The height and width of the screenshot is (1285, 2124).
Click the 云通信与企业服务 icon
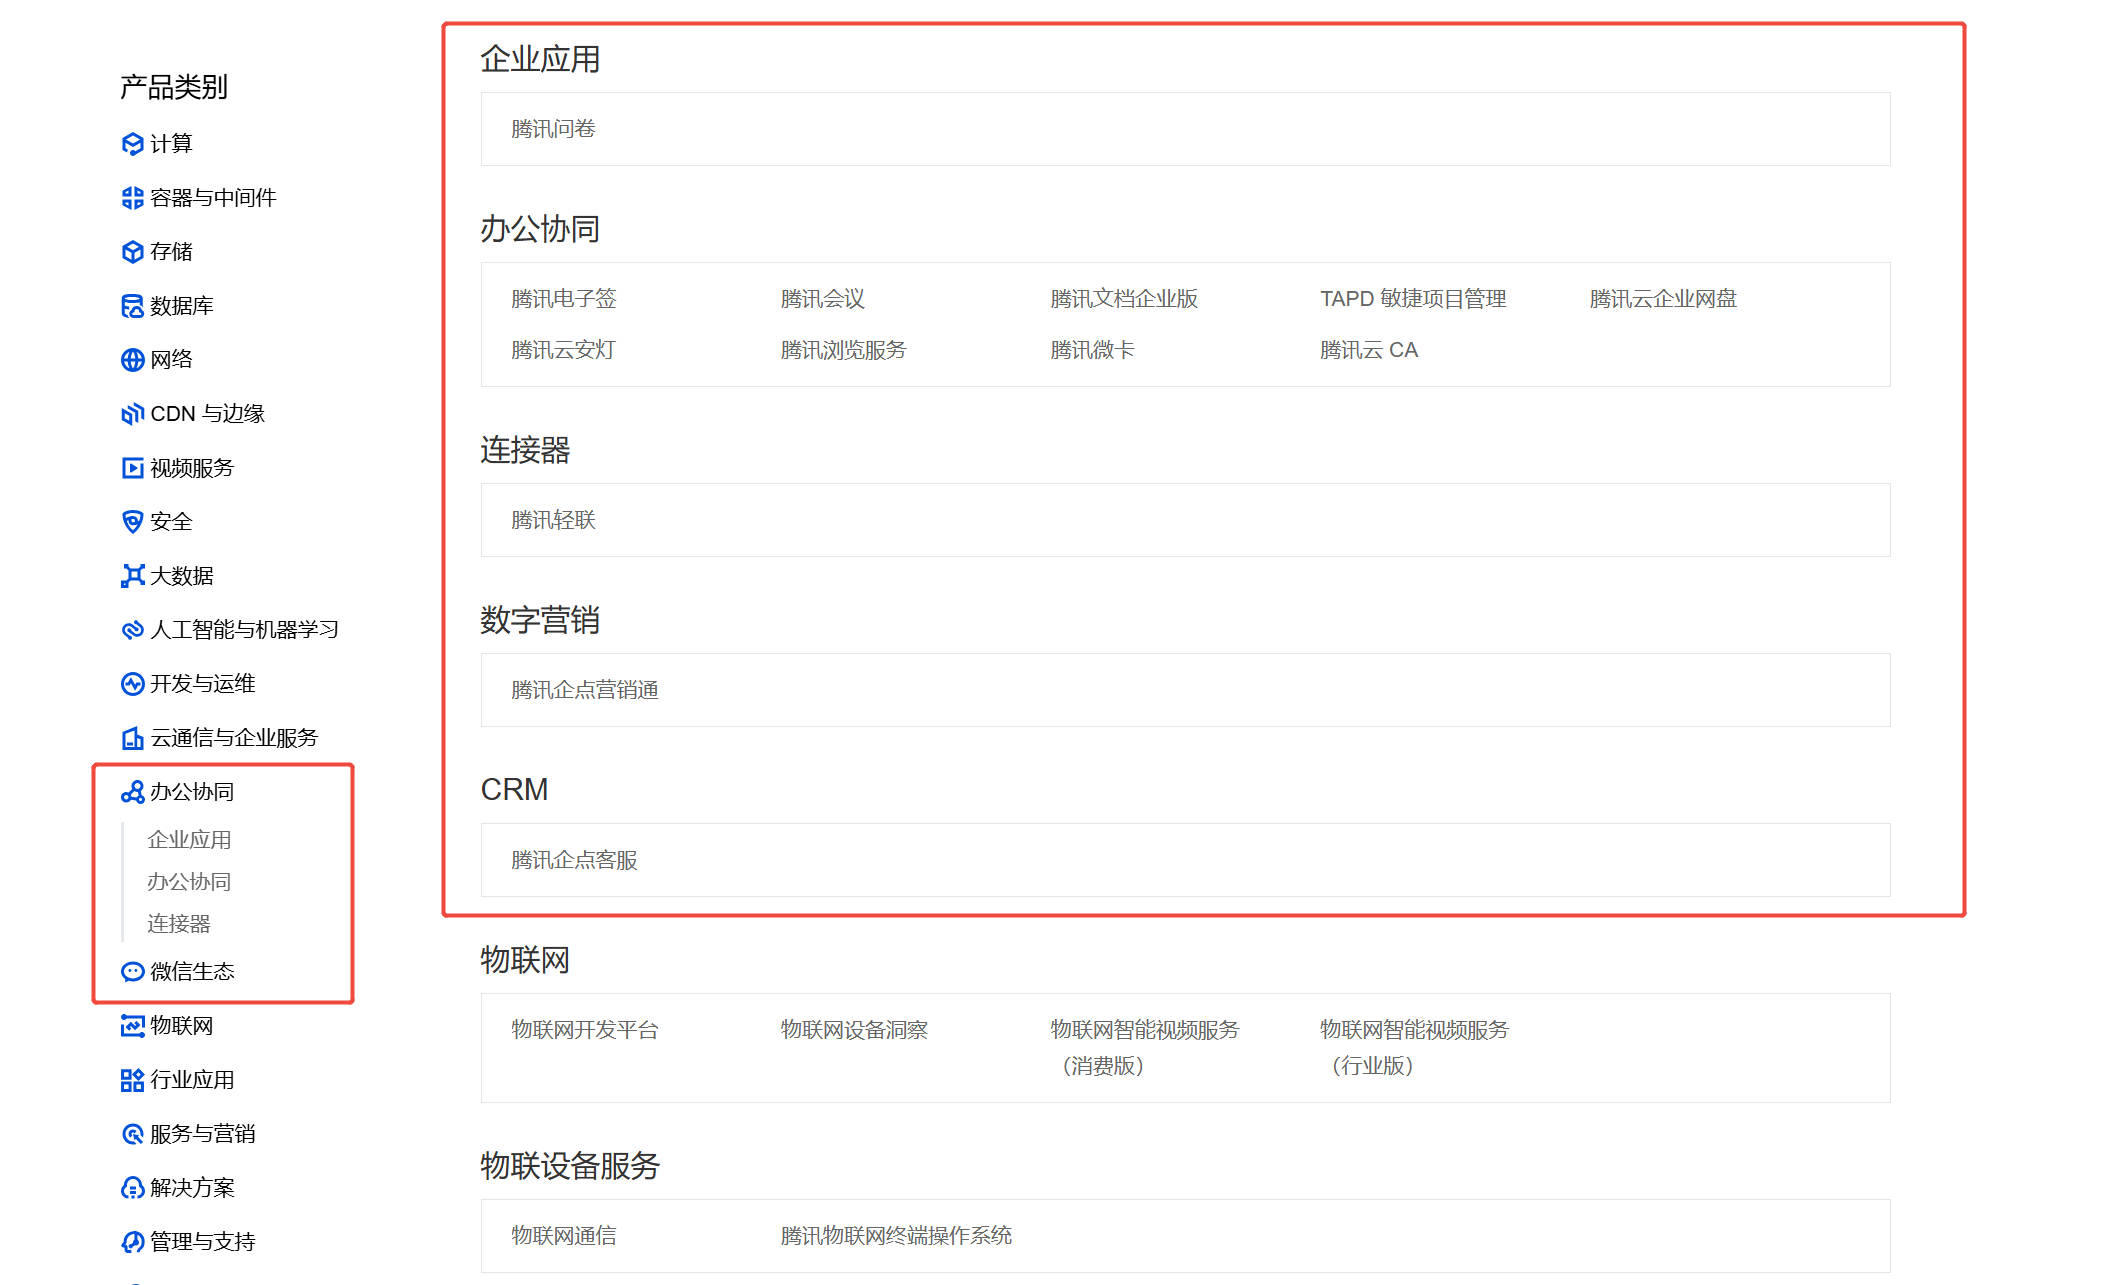pos(132,738)
